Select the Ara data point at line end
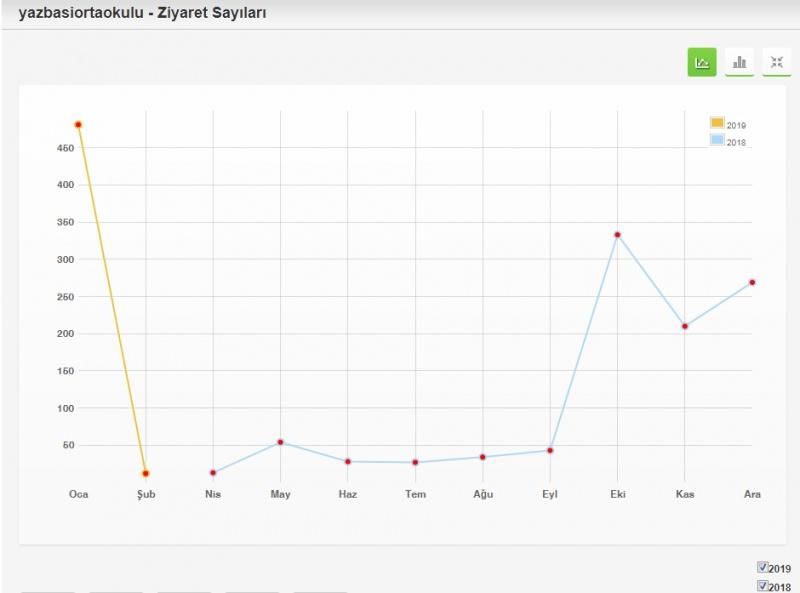Image resolution: width=800 pixels, height=593 pixels. 752,282
